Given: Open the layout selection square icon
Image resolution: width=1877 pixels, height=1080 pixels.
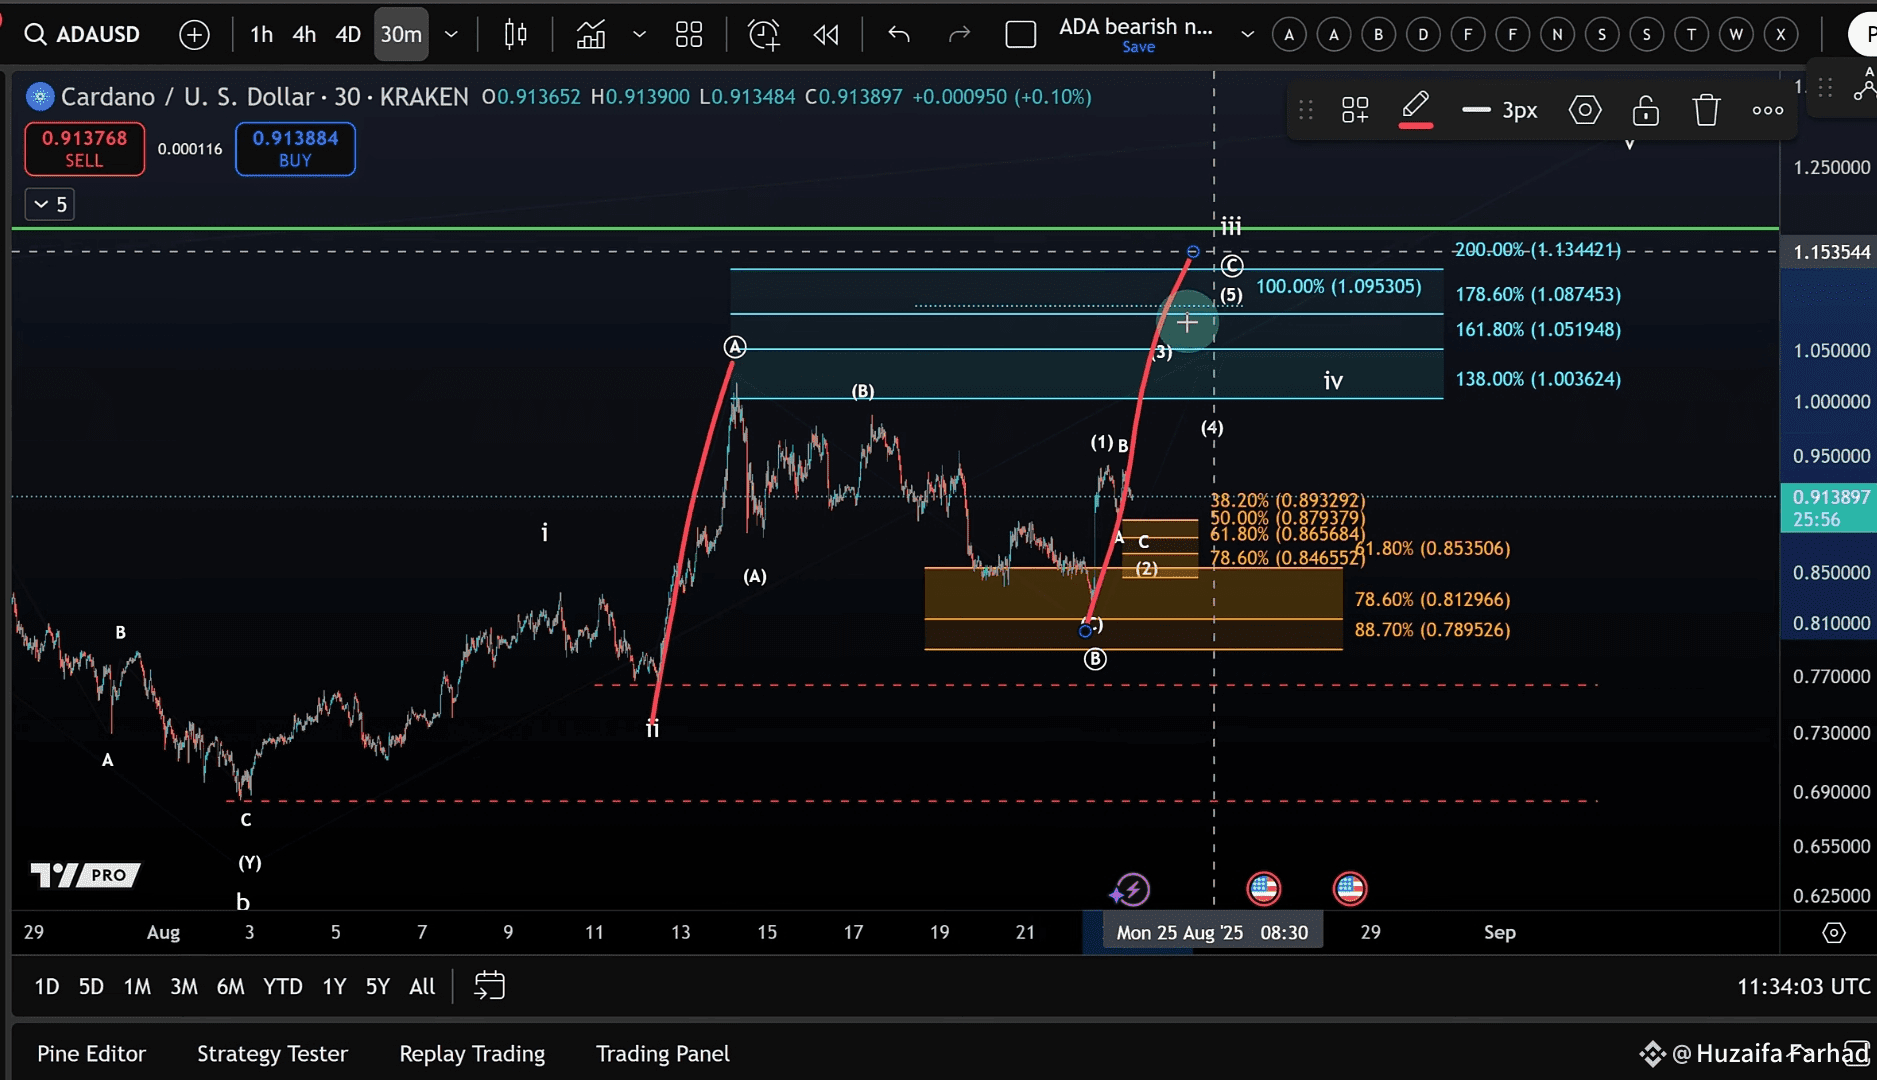Looking at the screenshot, I should click(x=1020, y=35).
